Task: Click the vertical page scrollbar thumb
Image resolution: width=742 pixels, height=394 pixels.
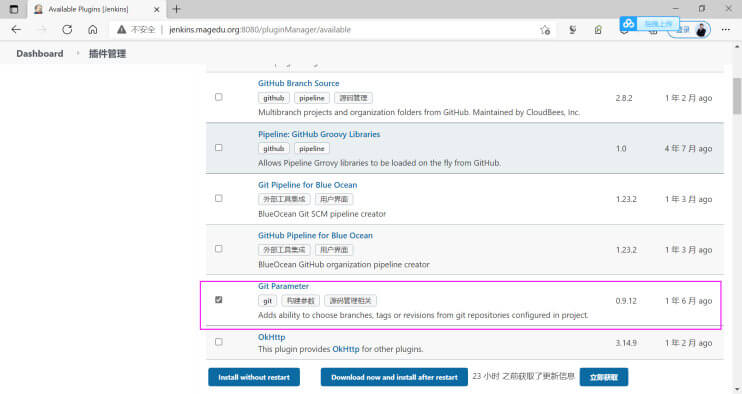Action: click(737, 96)
